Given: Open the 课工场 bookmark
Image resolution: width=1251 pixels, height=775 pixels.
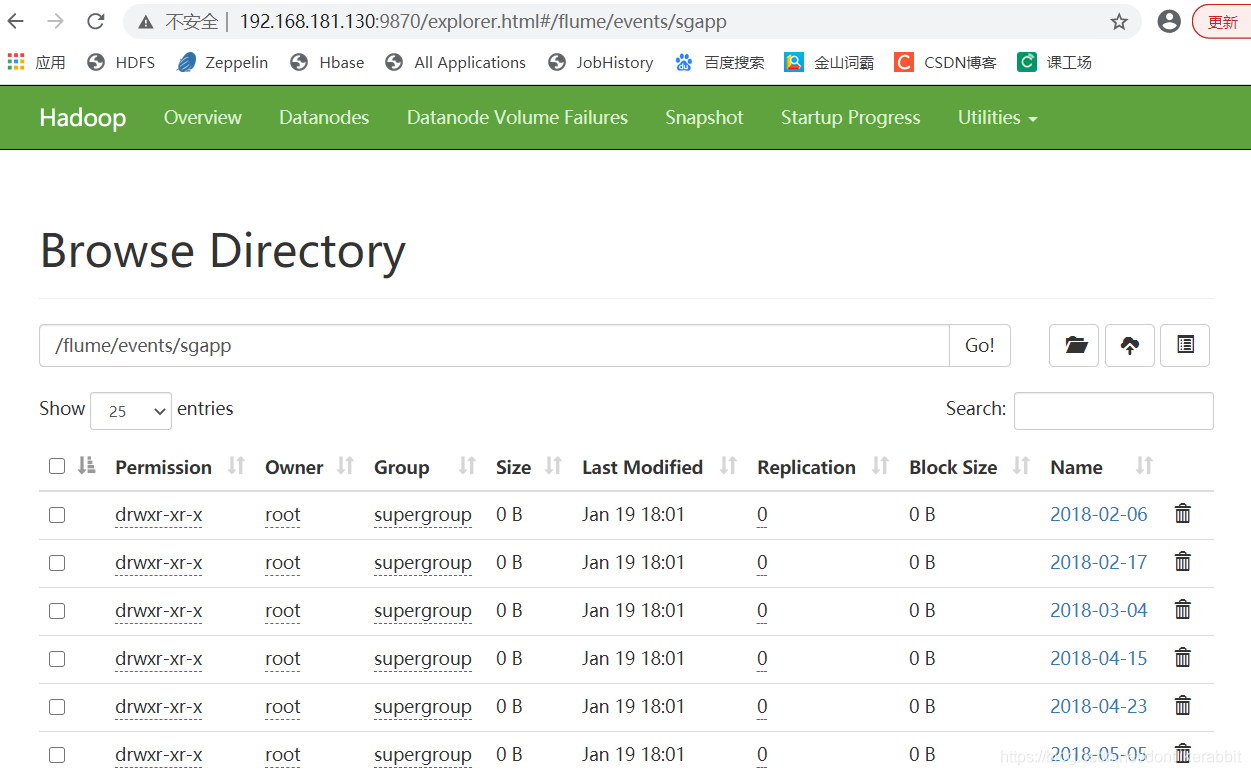Looking at the screenshot, I should (1054, 62).
